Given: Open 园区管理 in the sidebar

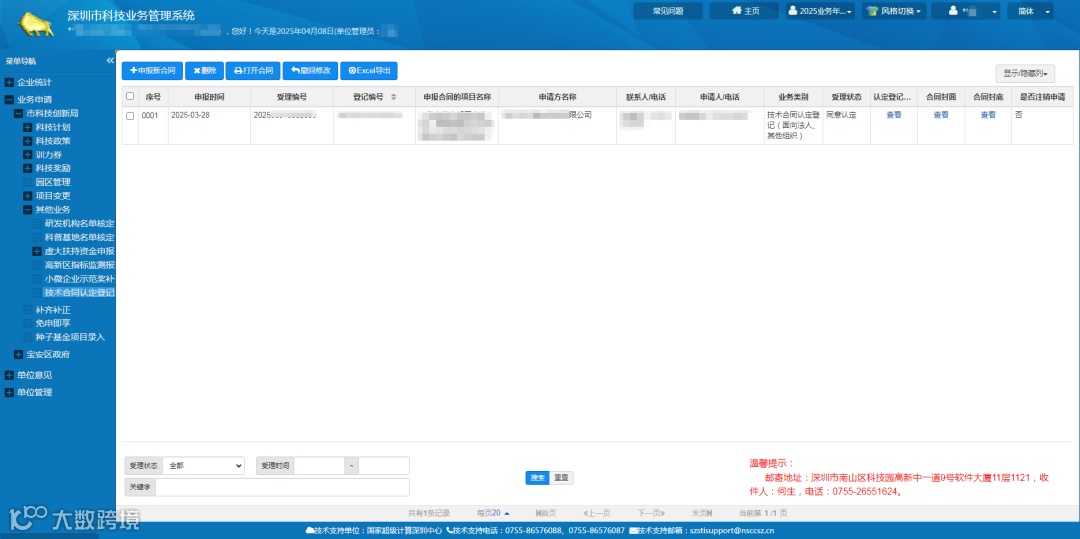Looking at the screenshot, I should point(52,182).
